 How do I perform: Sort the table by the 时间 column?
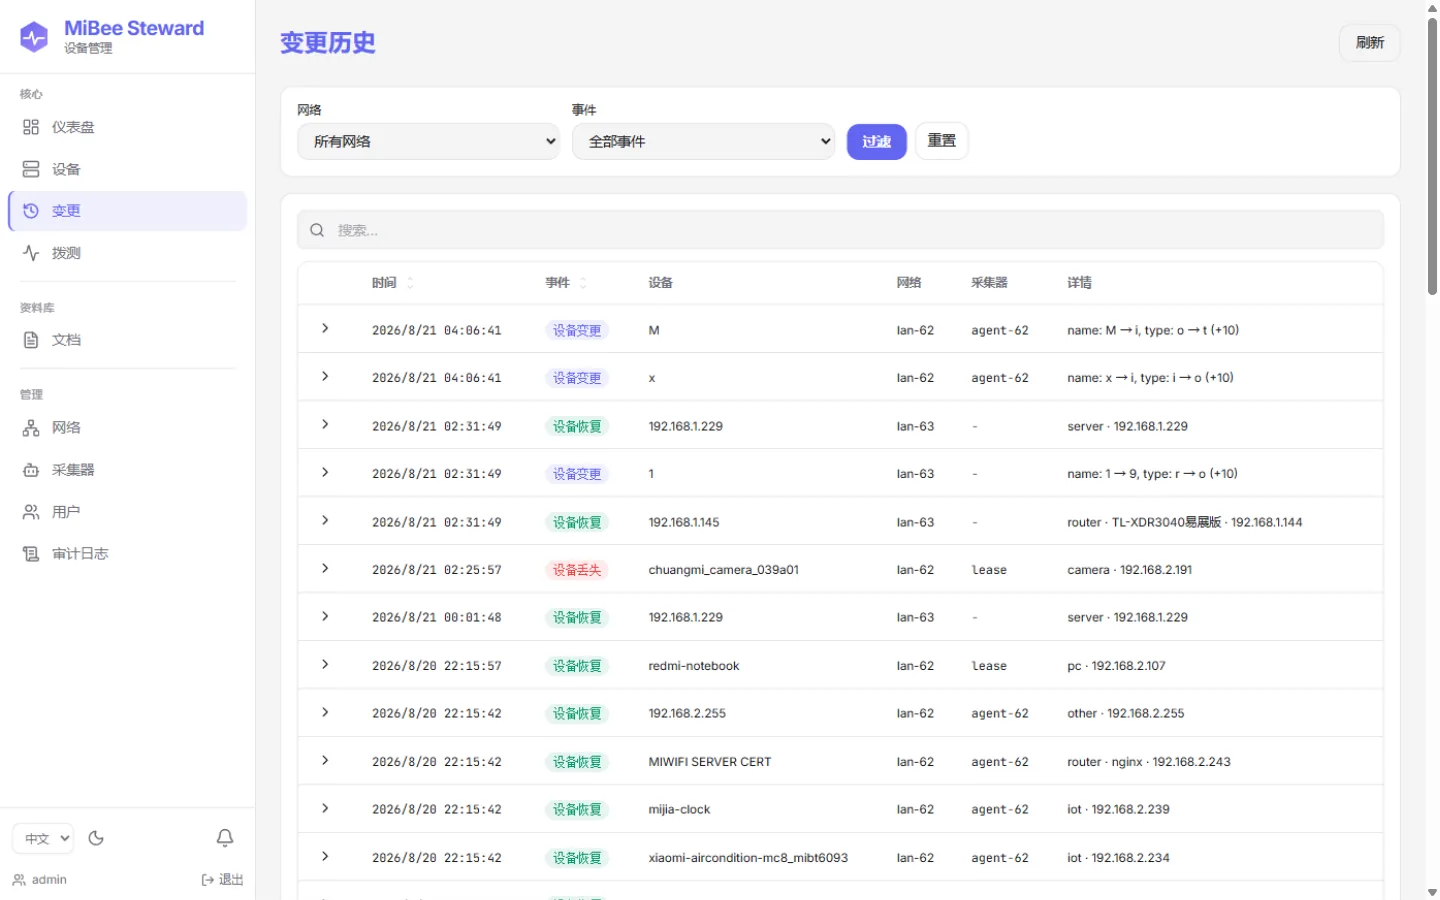[393, 283]
